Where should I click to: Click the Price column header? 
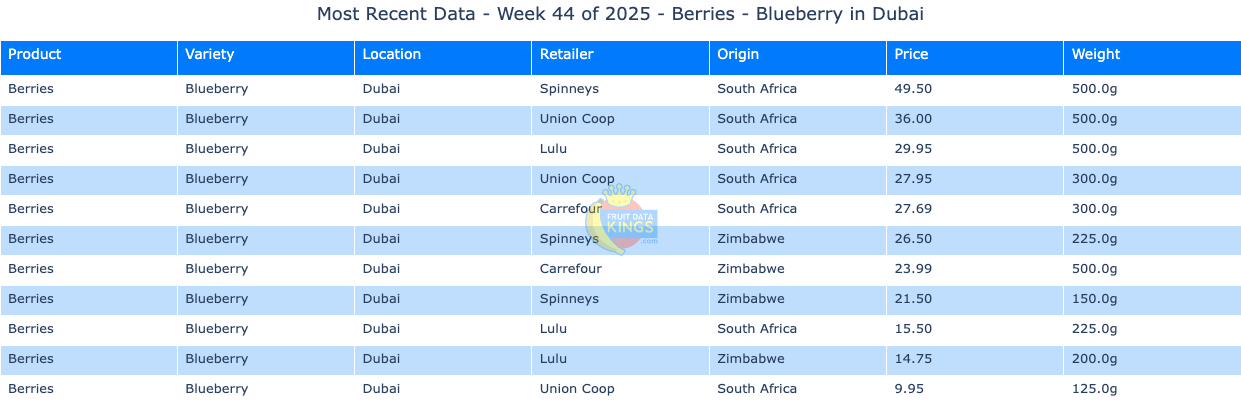[x=911, y=55]
